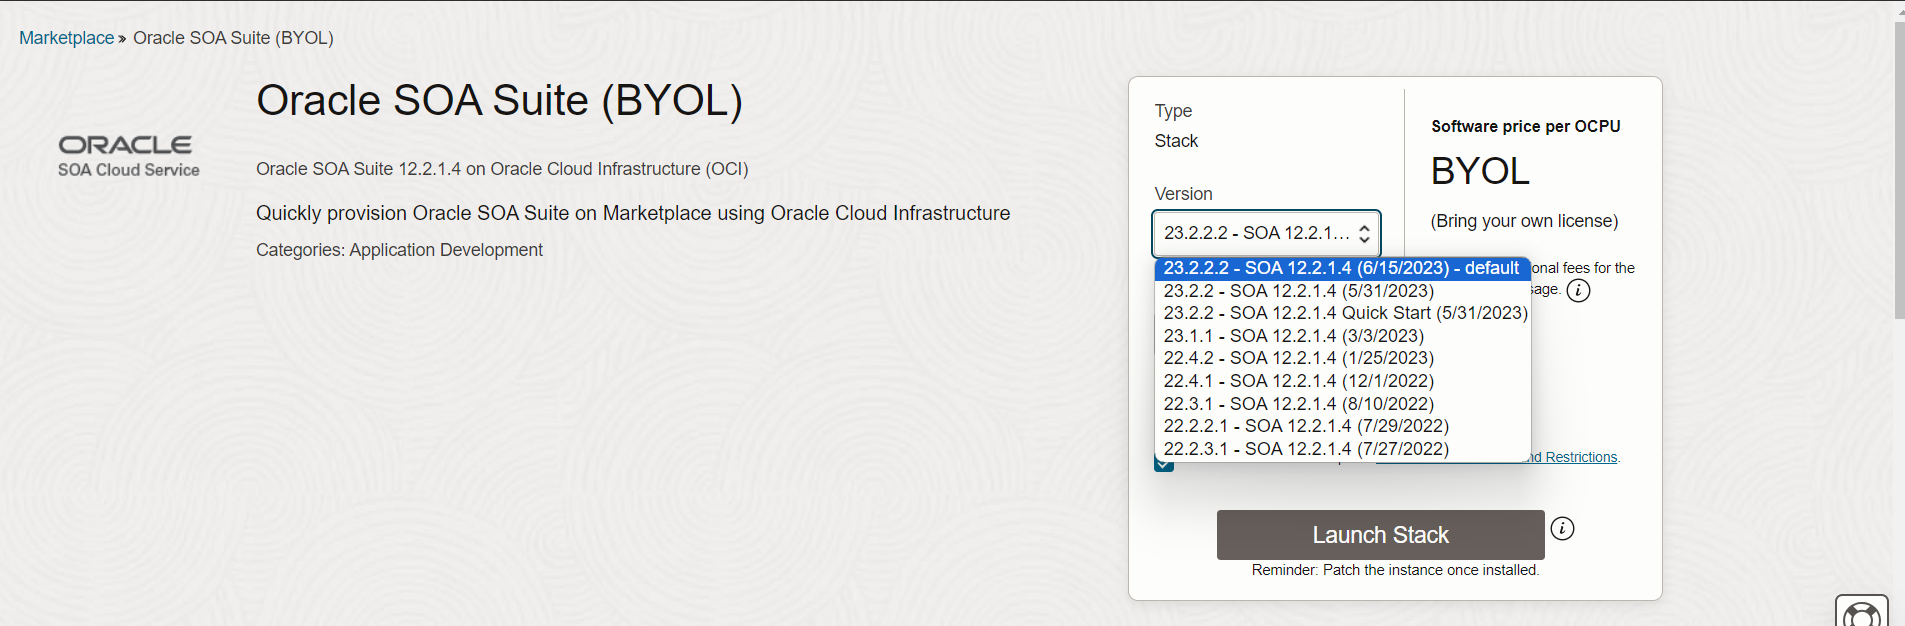Image resolution: width=1905 pixels, height=626 pixels.
Task: Click the Launch Stack button
Action: click(x=1380, y=535)
